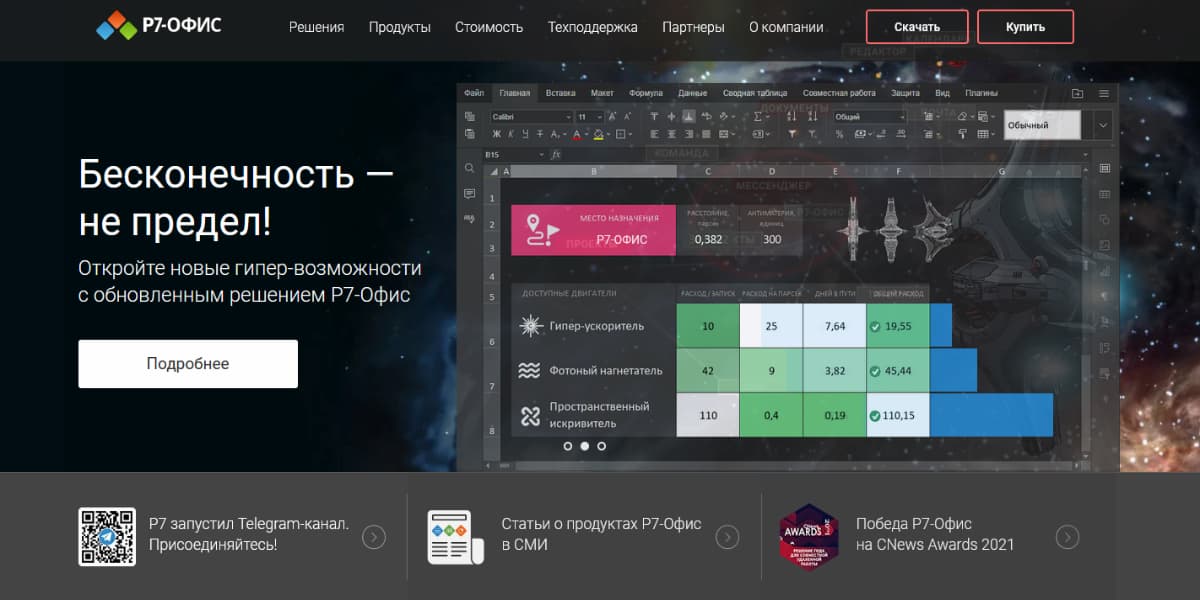1200x600 pixels.
Task: Open the Продукты menu item
Action: (399, 27)
